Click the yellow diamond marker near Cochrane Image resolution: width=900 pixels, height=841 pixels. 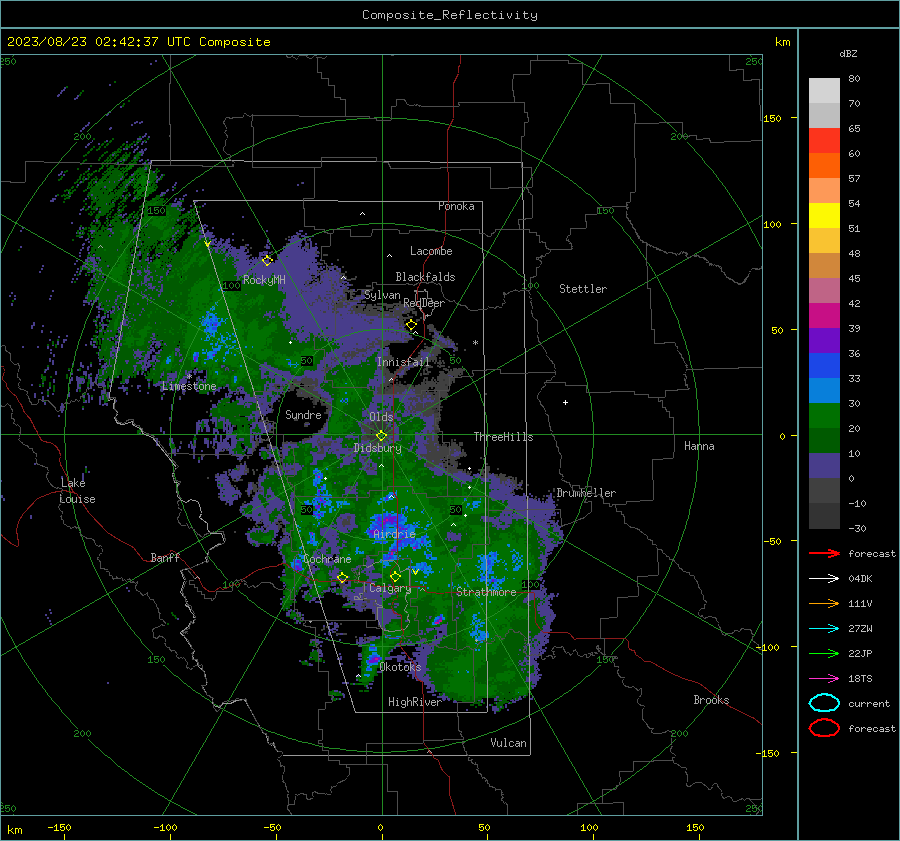pyautogui.click(x=342, y=577)
